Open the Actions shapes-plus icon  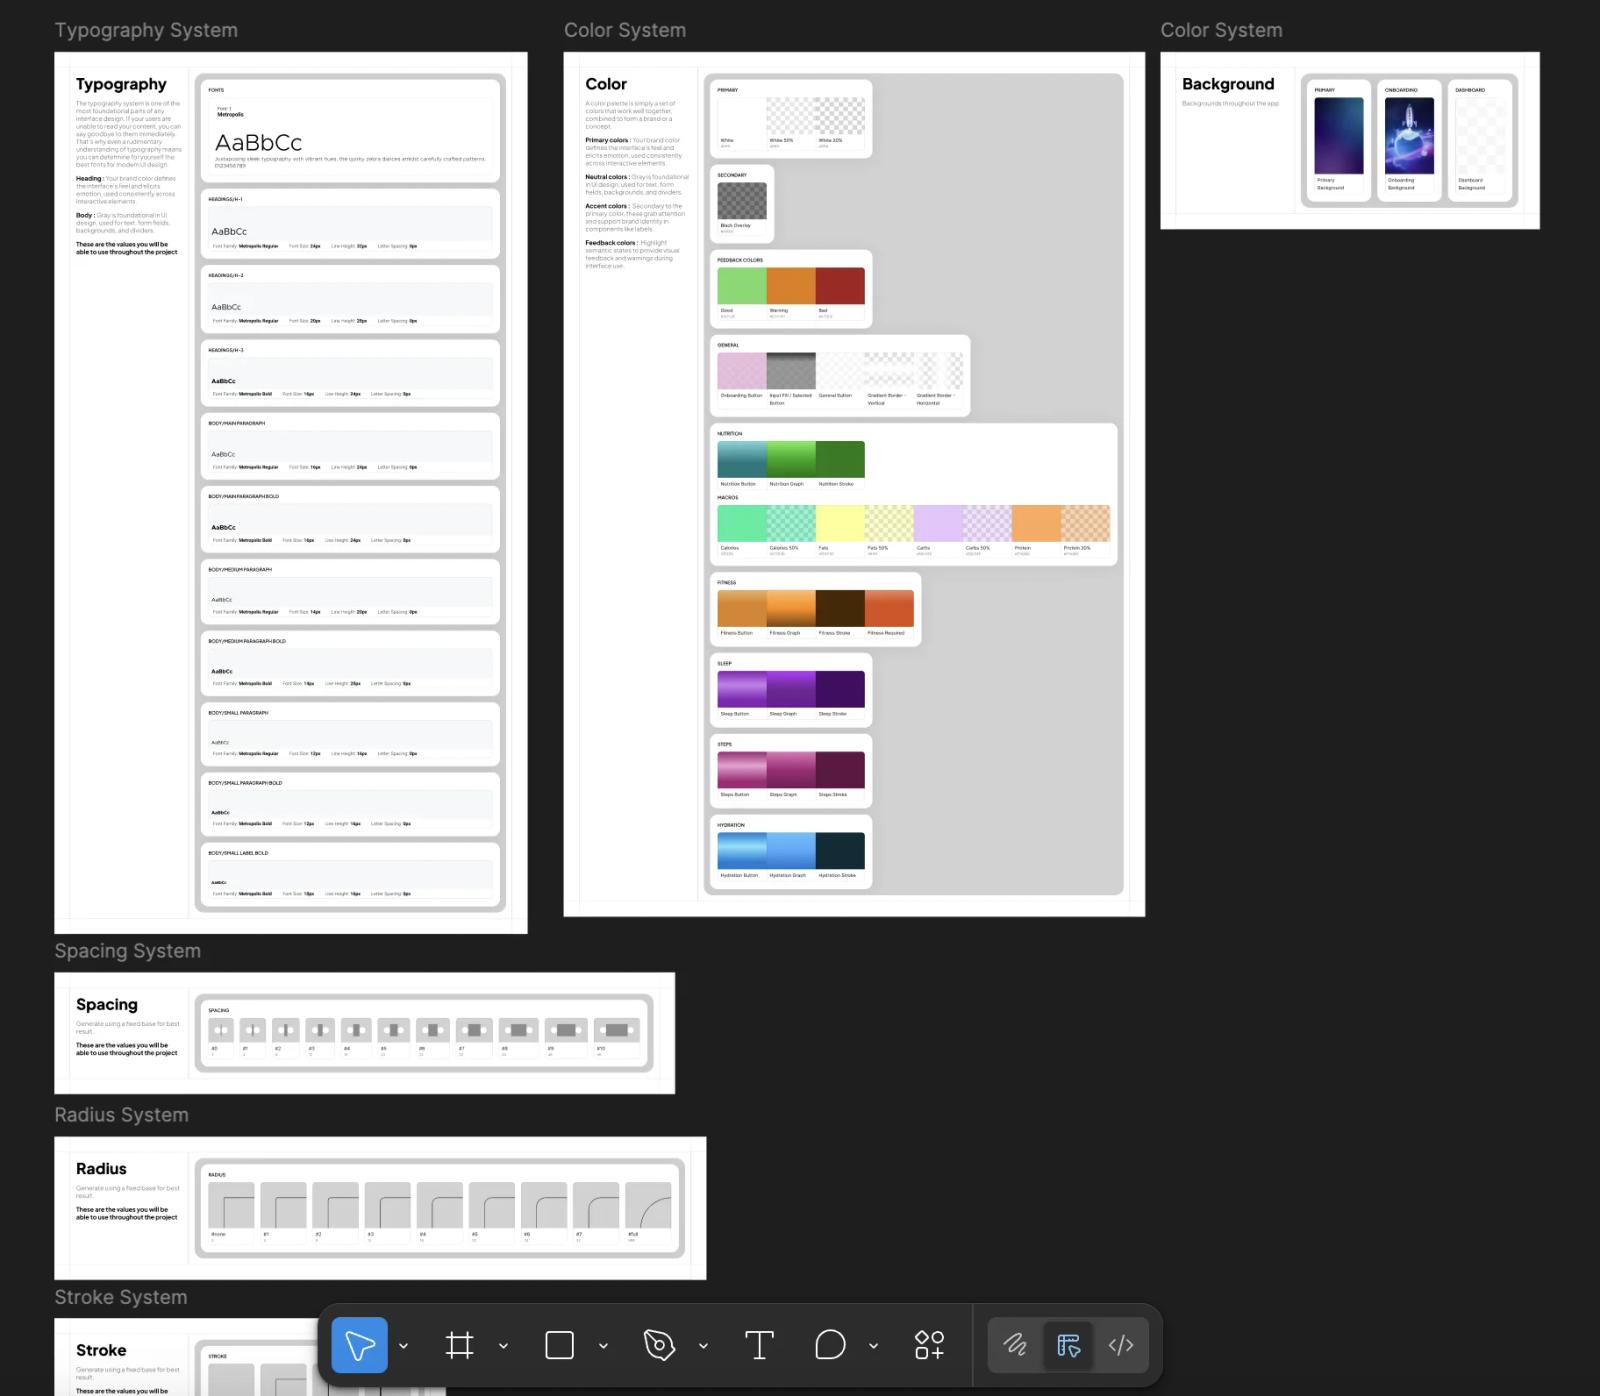click(x=929, y=1345)
